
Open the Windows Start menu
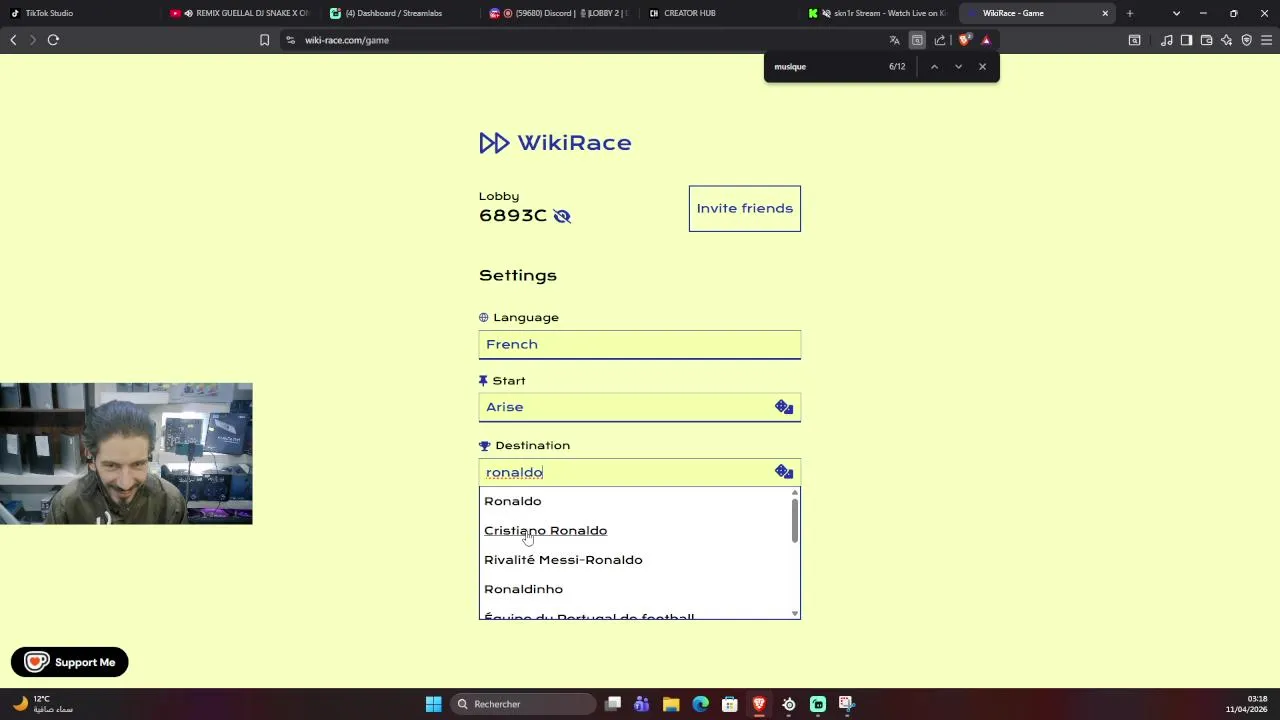433,704
